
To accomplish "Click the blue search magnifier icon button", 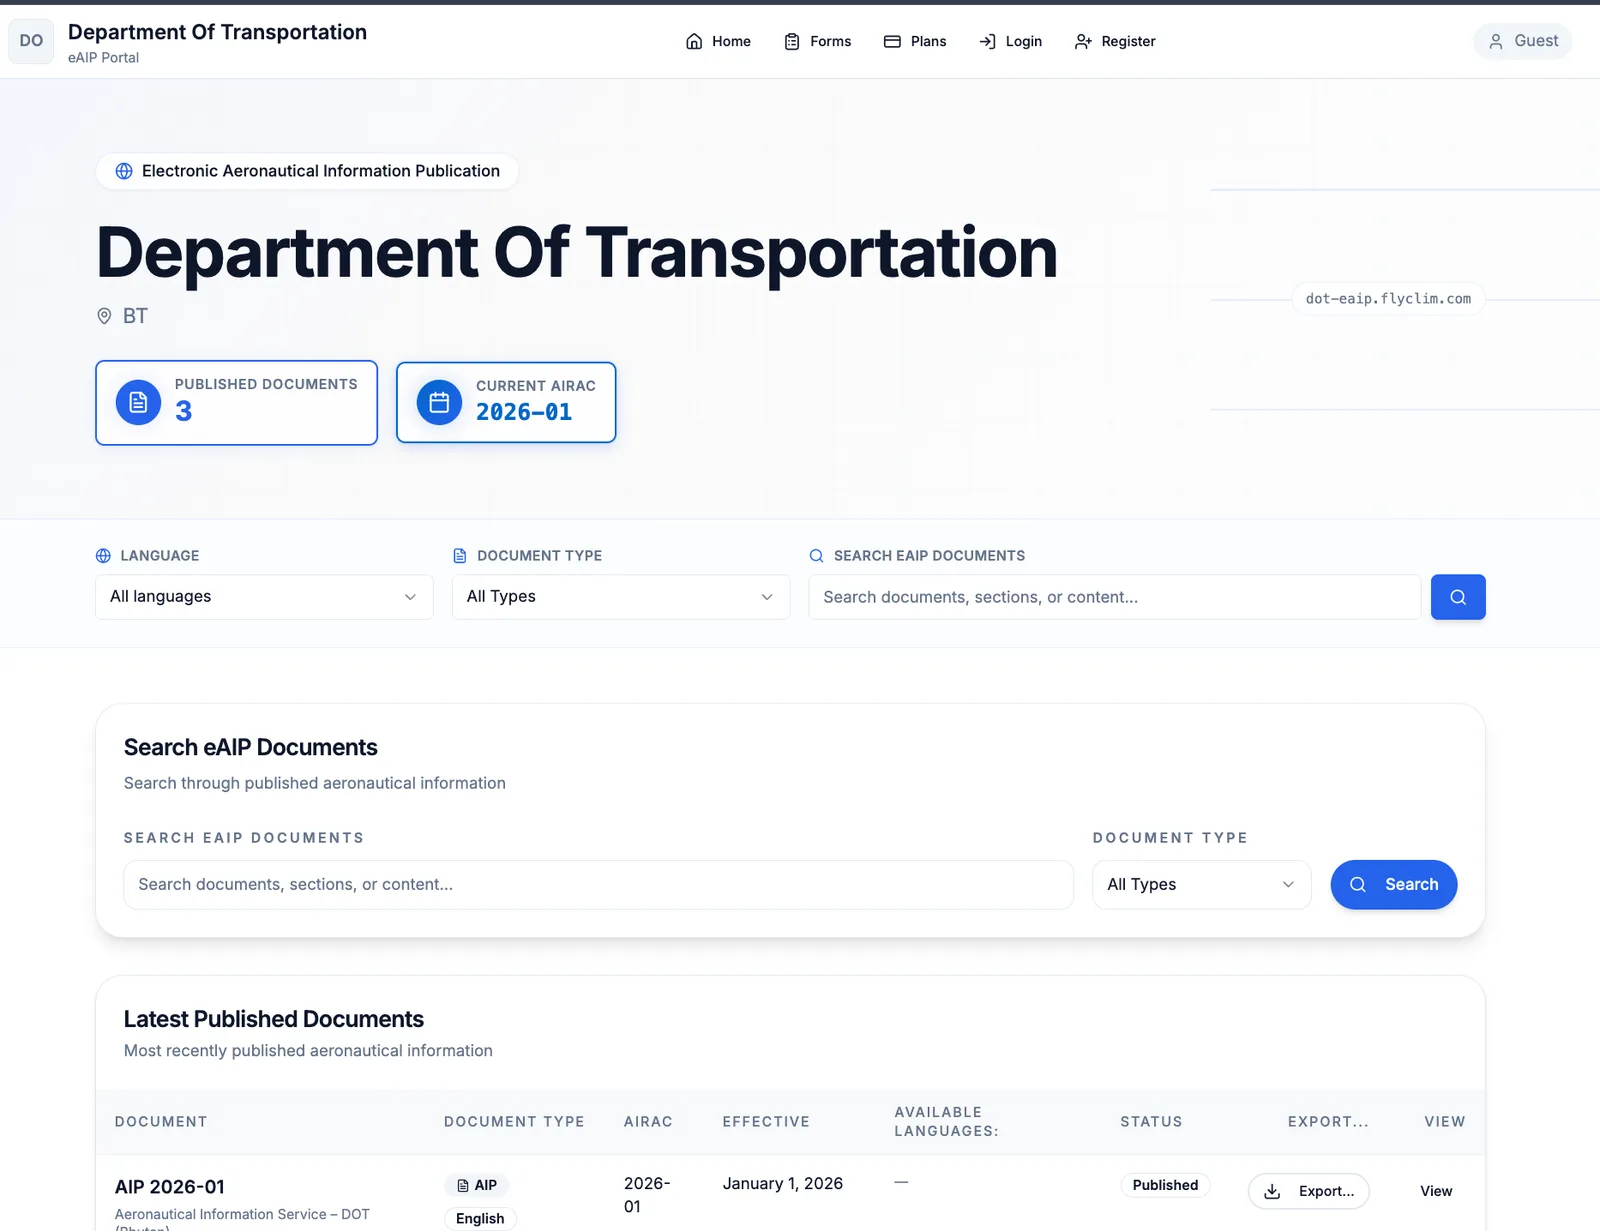I will [x=1458, y=597].
